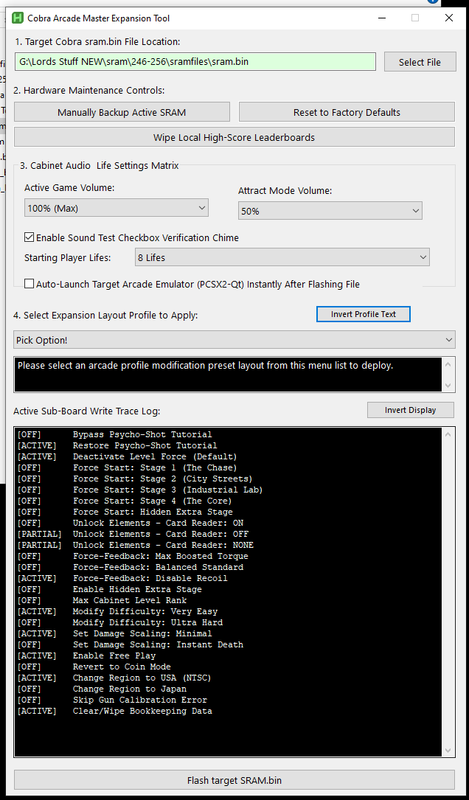
Task: Expand the Pick Option! profile dropdown
Action: [234, 340]
